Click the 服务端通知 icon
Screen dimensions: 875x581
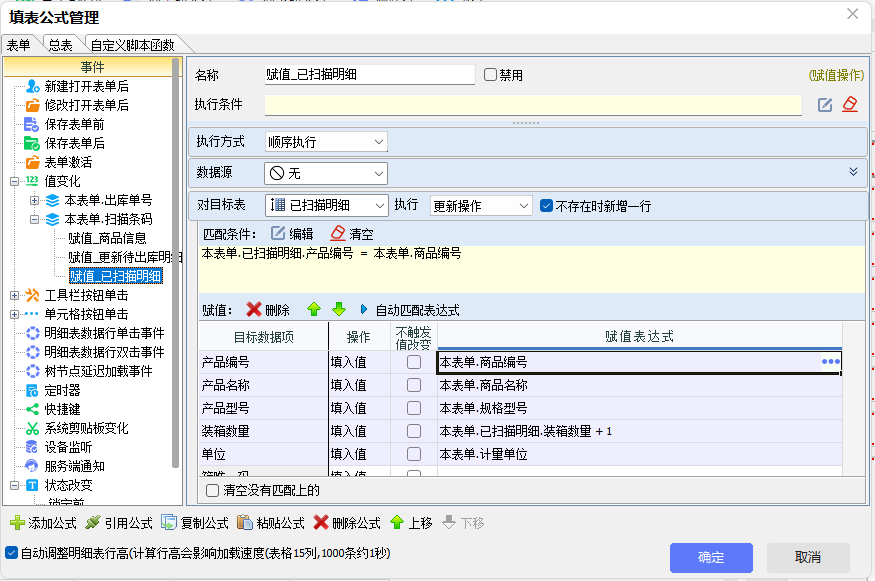coord(32,466)
